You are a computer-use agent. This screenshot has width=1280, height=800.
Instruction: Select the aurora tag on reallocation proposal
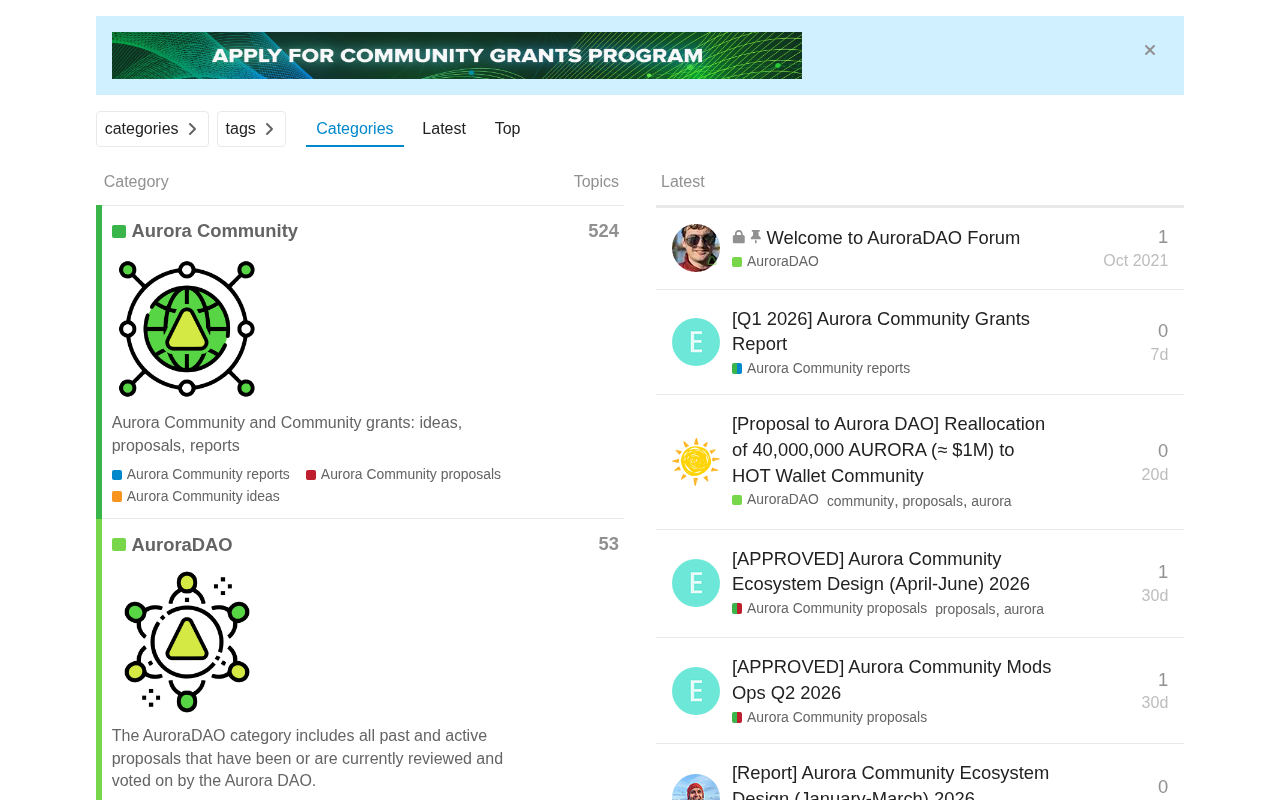coord(991,501)
